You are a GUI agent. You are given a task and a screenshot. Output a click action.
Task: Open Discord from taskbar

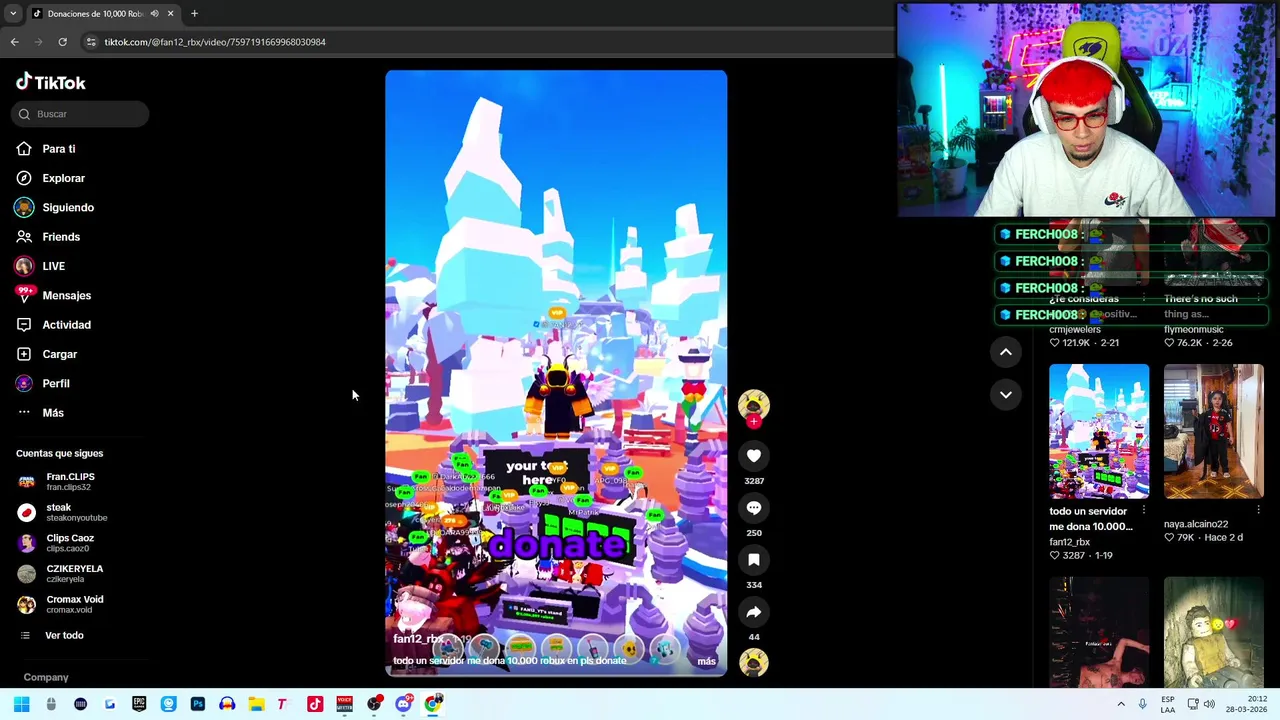[x=403, y=704]
